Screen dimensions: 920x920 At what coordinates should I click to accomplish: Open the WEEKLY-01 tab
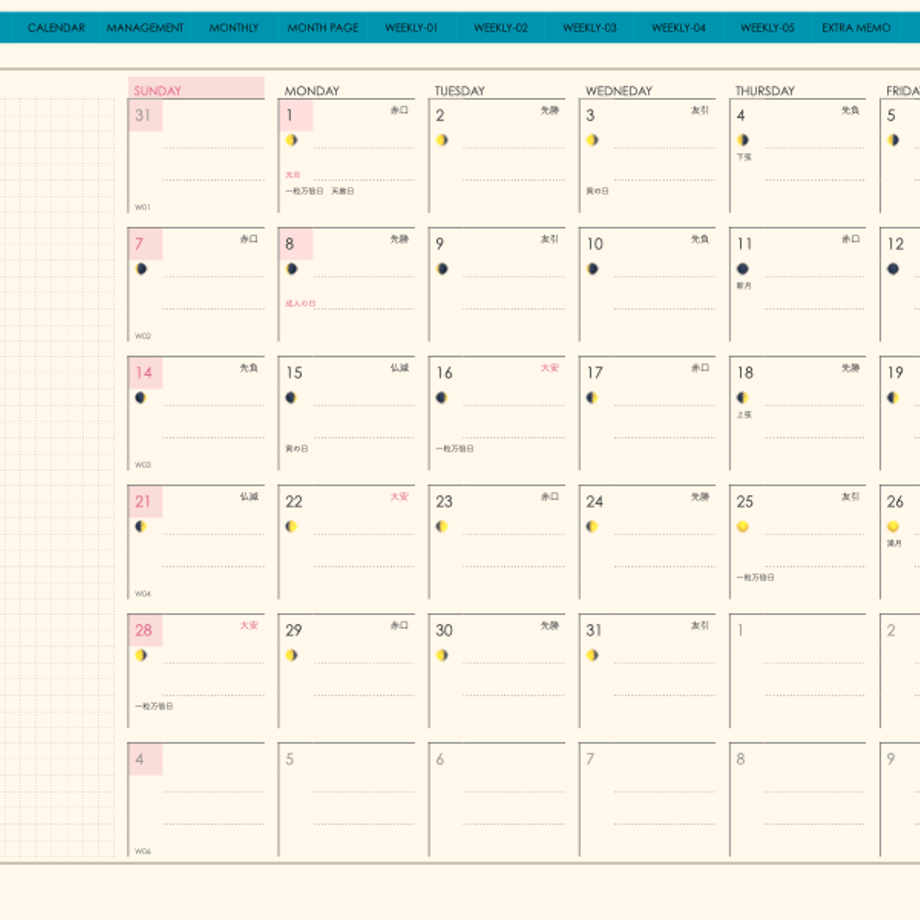click(x=411, y=28)
